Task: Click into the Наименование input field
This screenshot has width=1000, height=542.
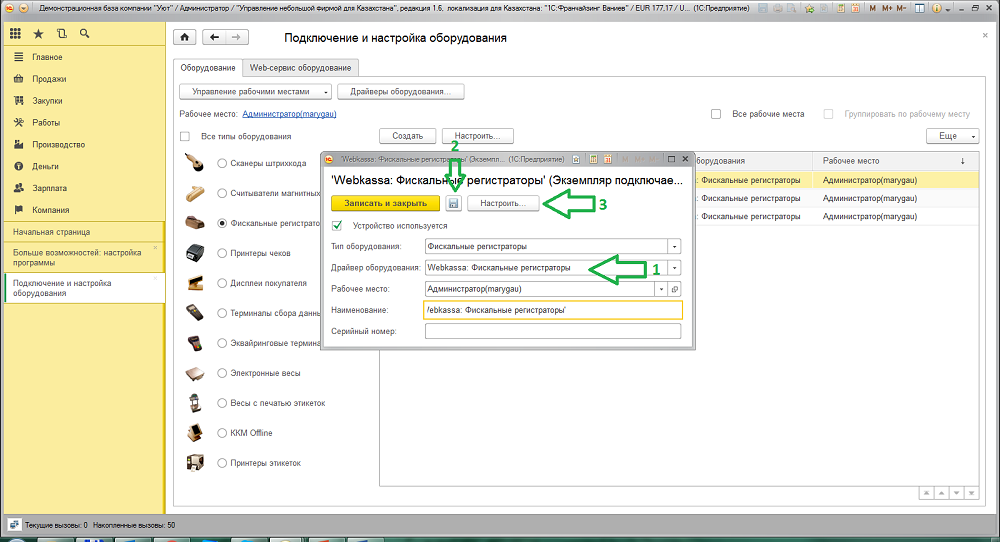Action: [553, 310]
